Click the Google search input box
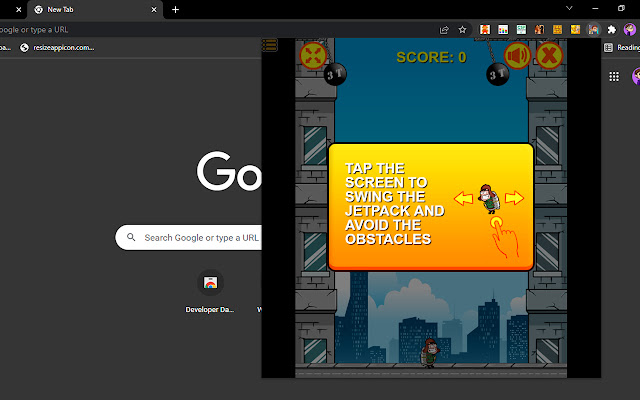Screen dimensions: 640x400 coord(190,238)
